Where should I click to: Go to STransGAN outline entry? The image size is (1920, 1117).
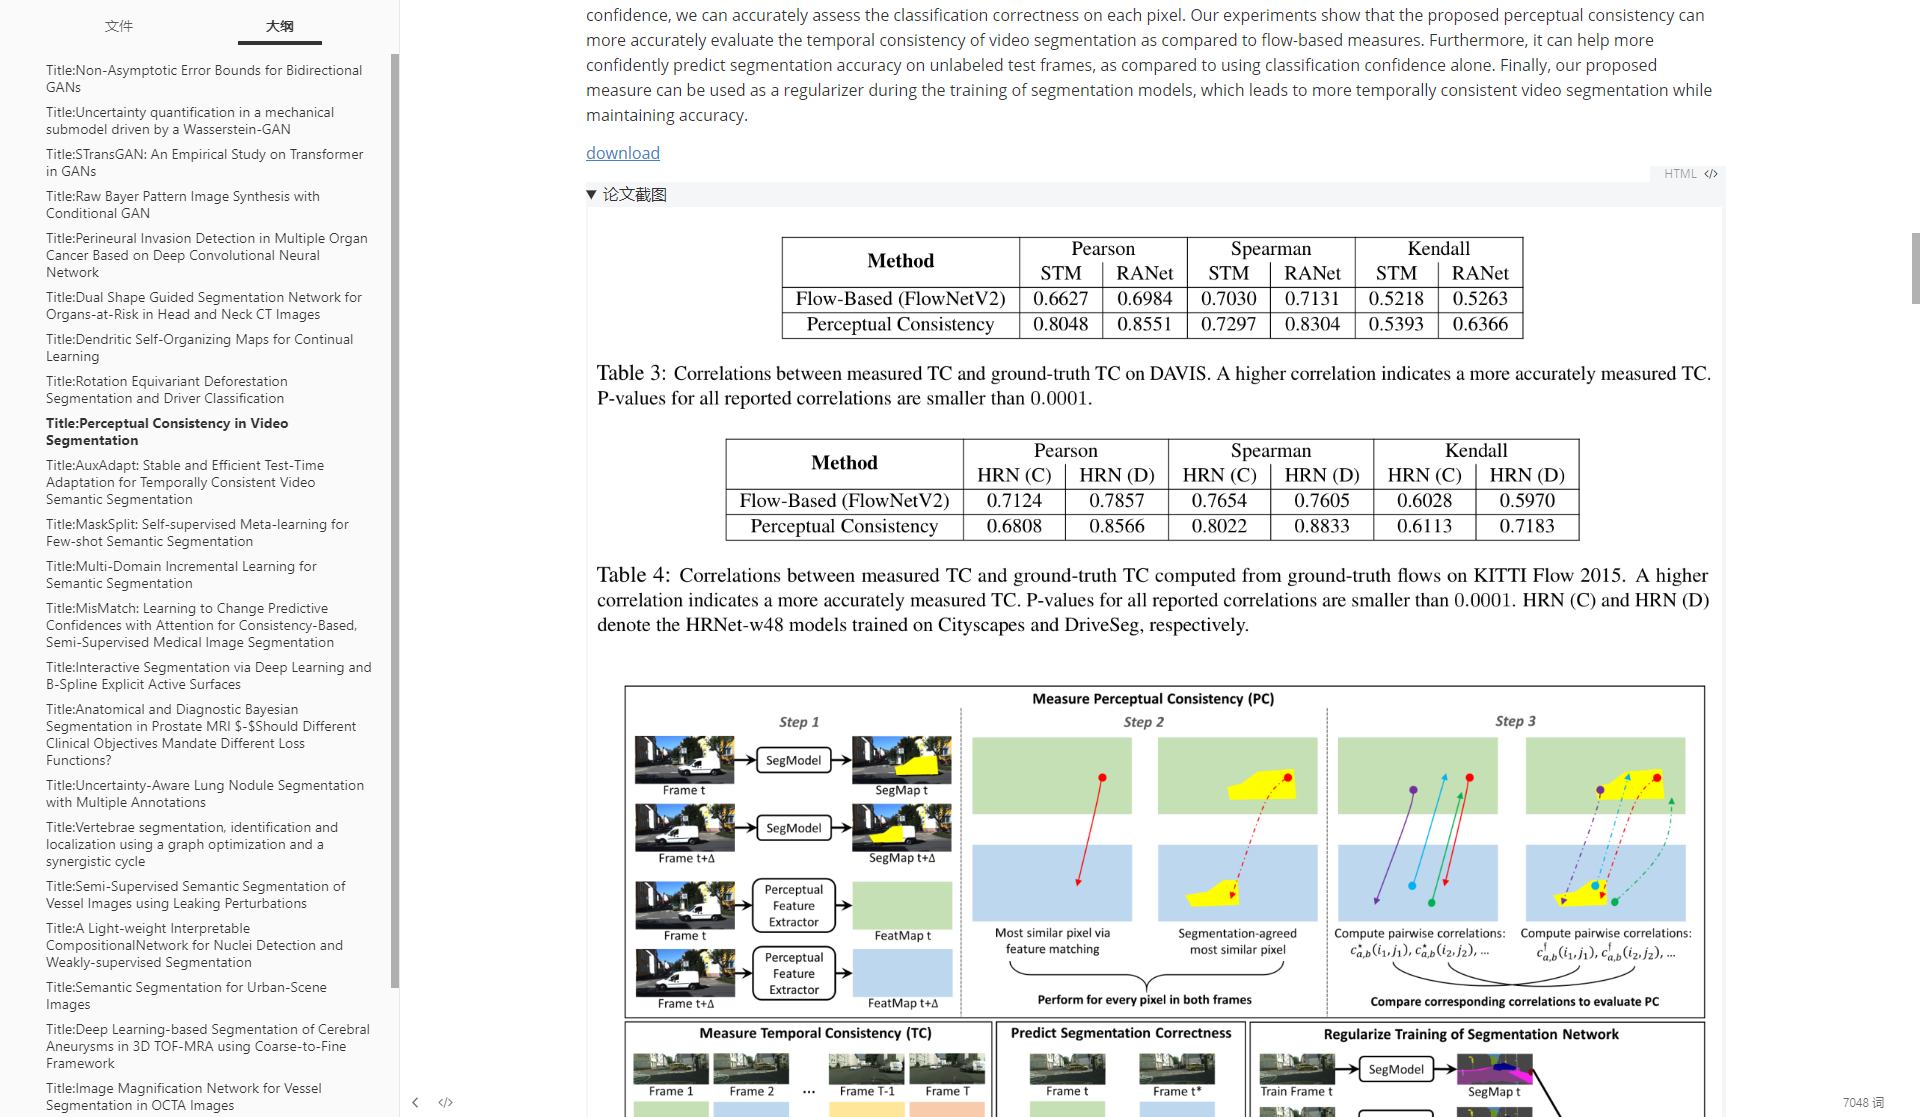pyautogui.click(x=204, y=162)
